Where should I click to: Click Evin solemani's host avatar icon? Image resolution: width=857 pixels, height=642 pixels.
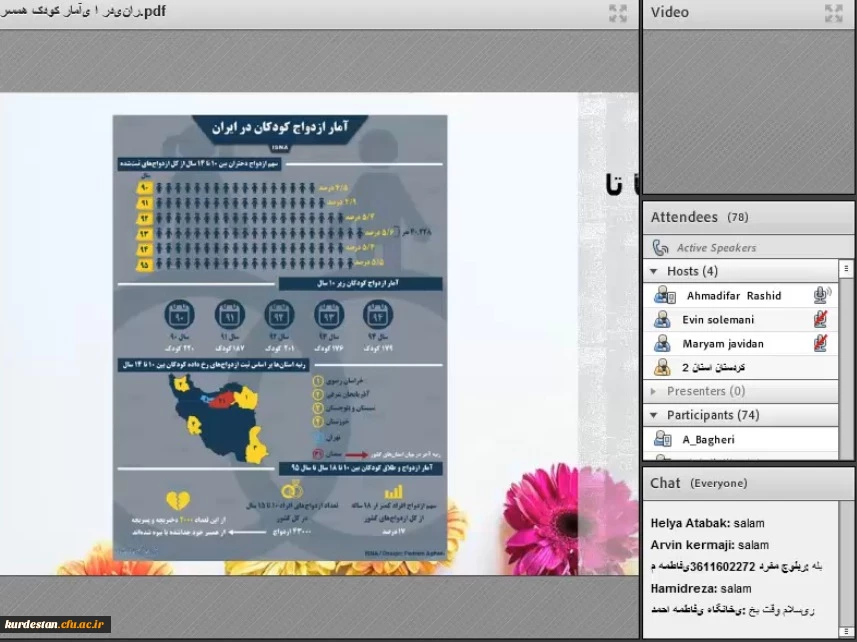[662, 320]
